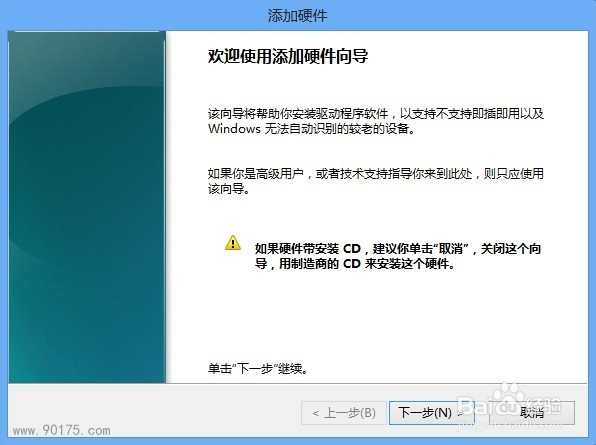Click the left arrow on 上一步(B) button
596x445 pixels.
click(315, 413)
